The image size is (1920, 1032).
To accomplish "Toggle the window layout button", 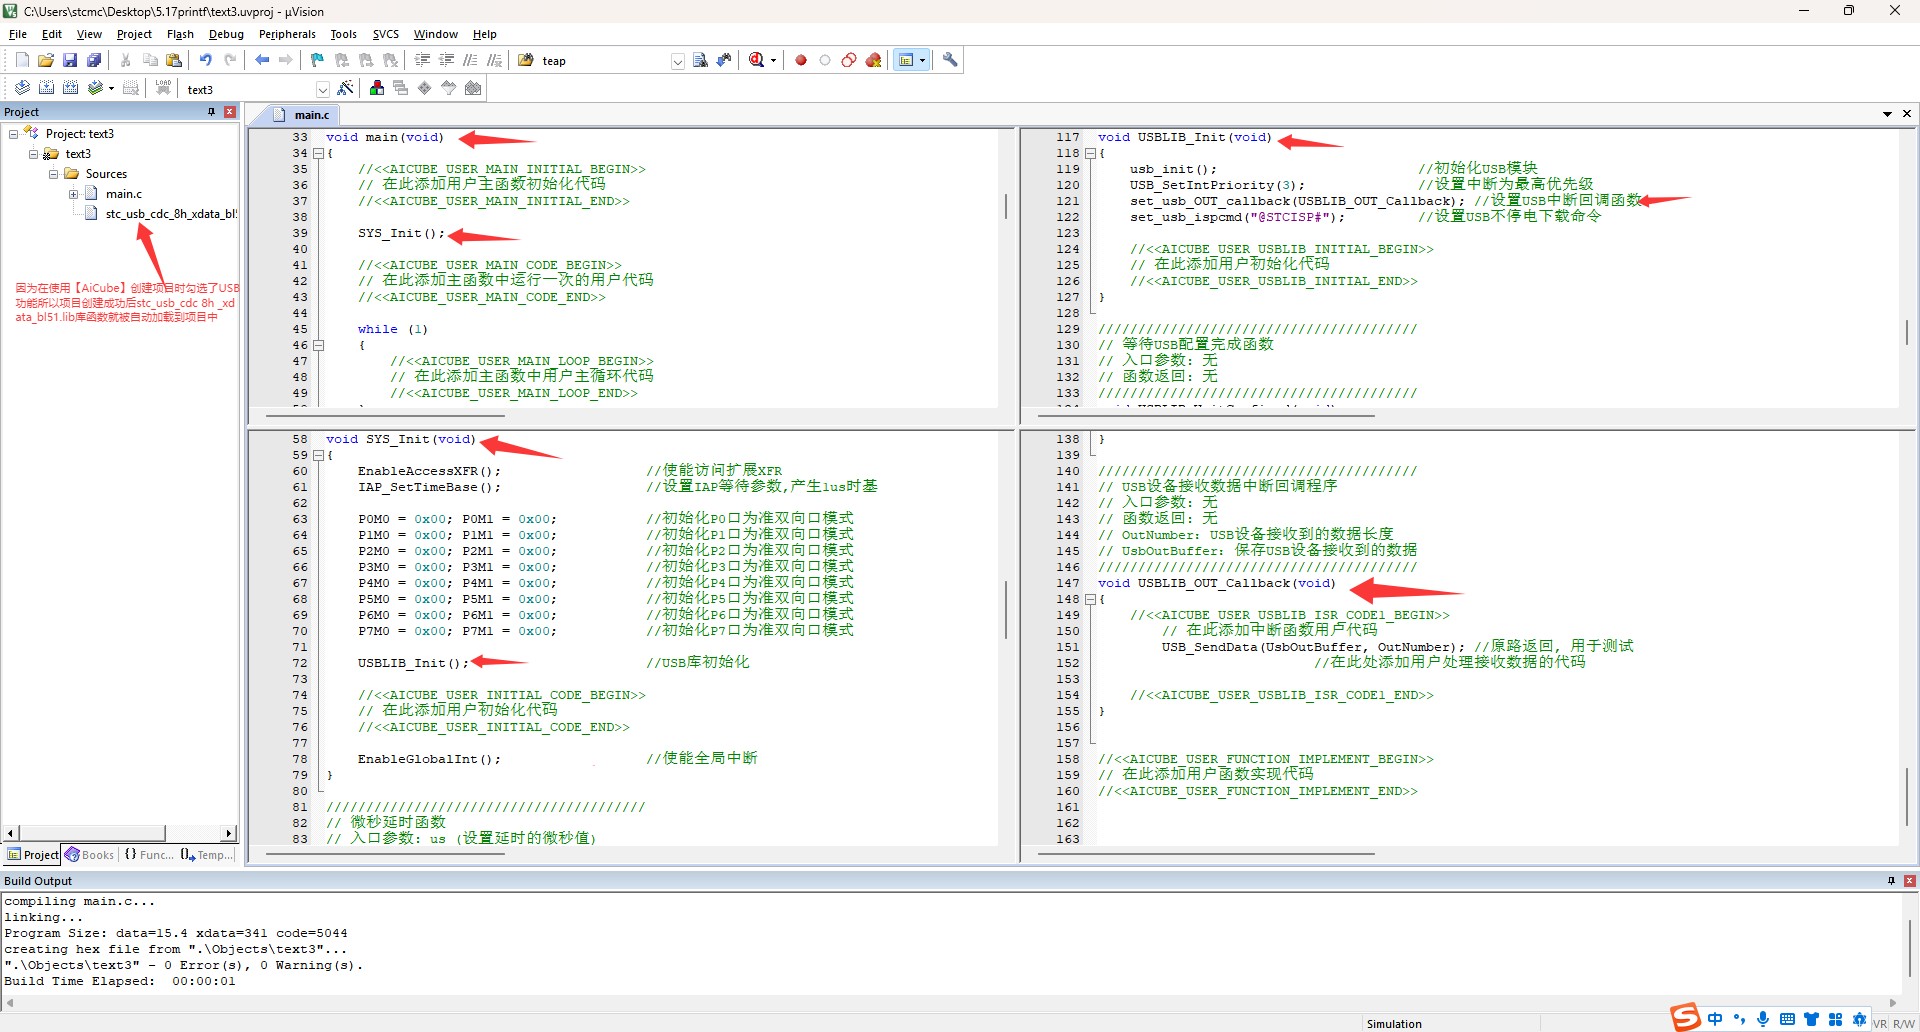I will (906, 60).
